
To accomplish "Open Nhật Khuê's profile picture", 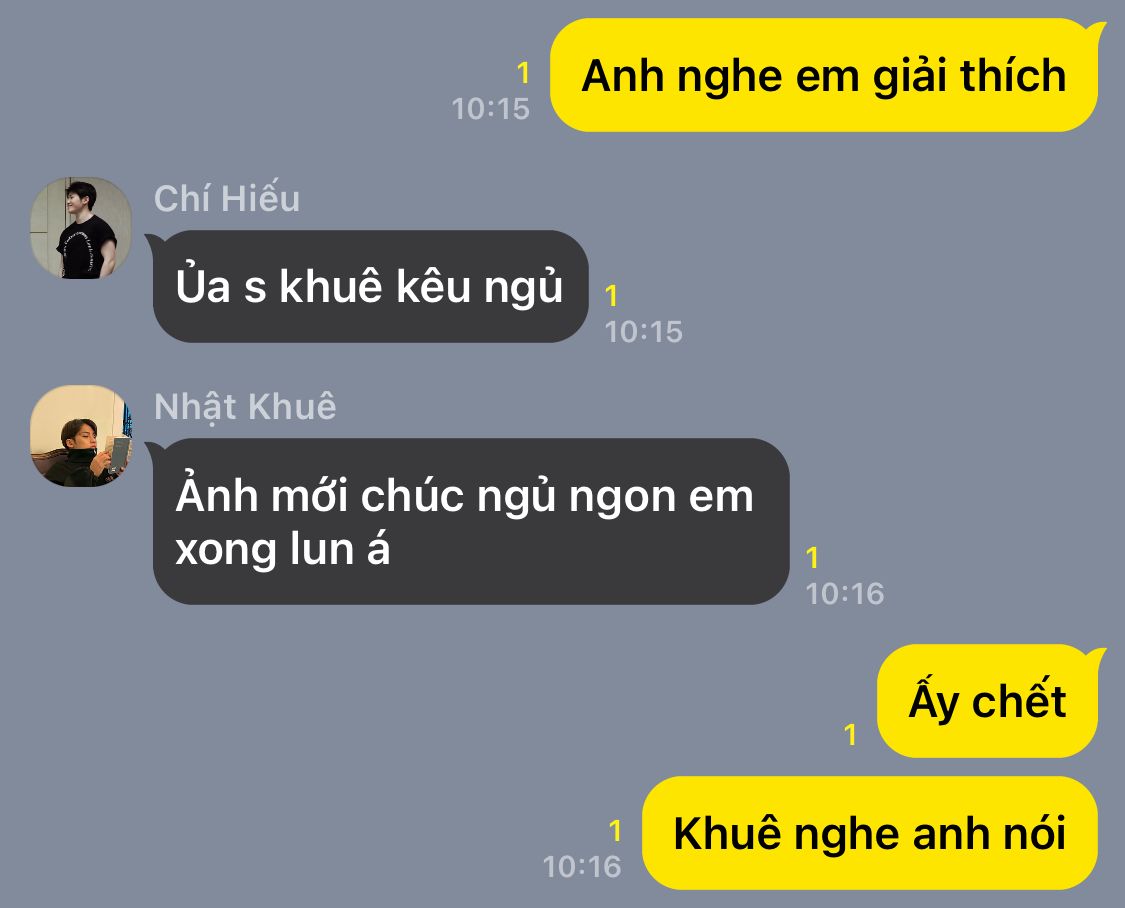I will pyautogui.click(x=81, y=436).
